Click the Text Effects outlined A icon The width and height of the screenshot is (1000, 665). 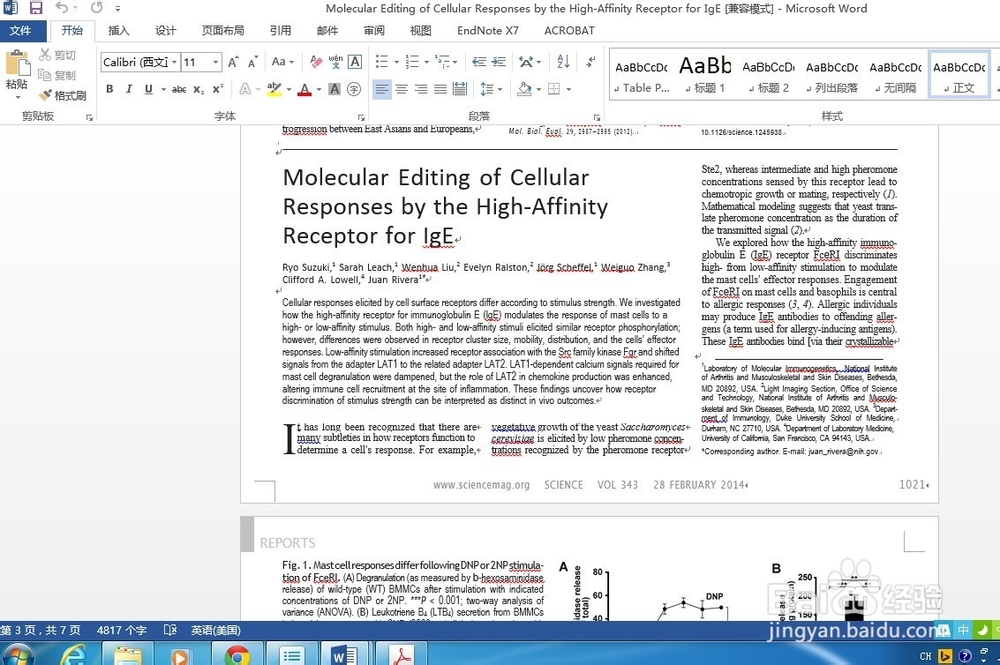tap(245, 89)
